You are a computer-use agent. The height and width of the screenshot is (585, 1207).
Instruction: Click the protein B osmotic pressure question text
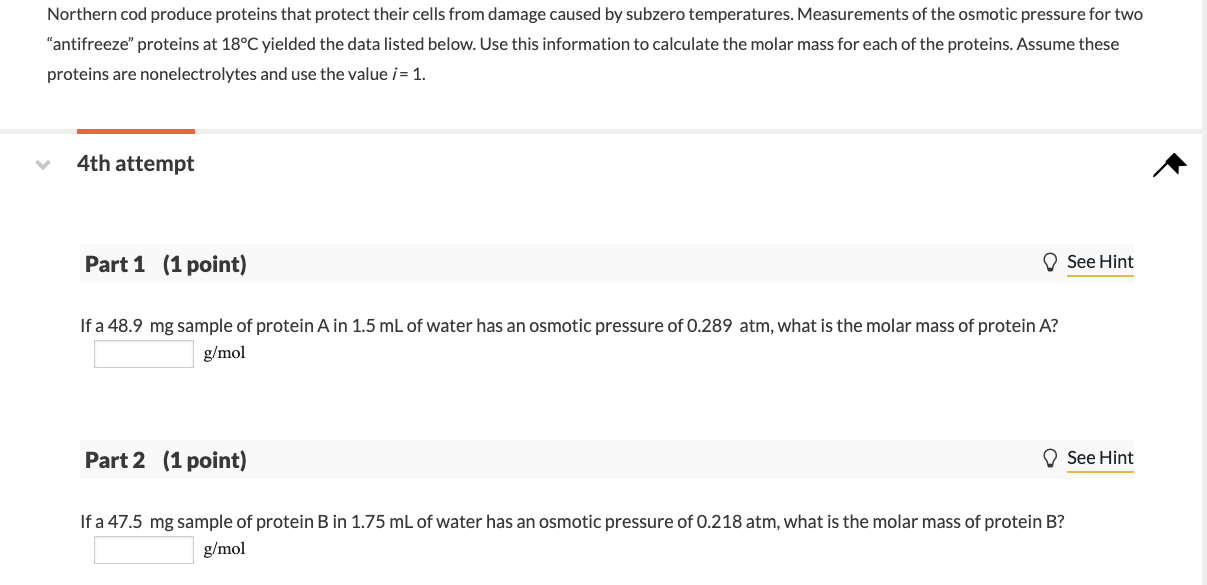[571, 522]
